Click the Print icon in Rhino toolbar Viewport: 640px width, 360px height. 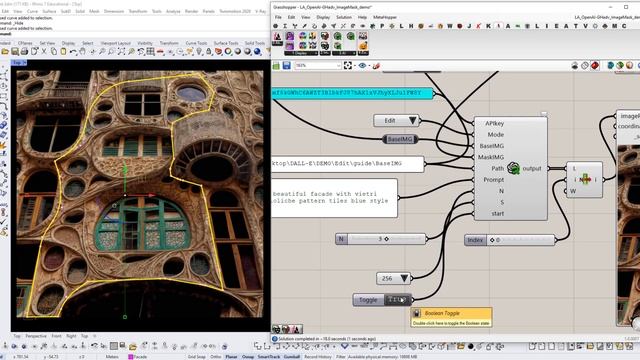point(24,52)
